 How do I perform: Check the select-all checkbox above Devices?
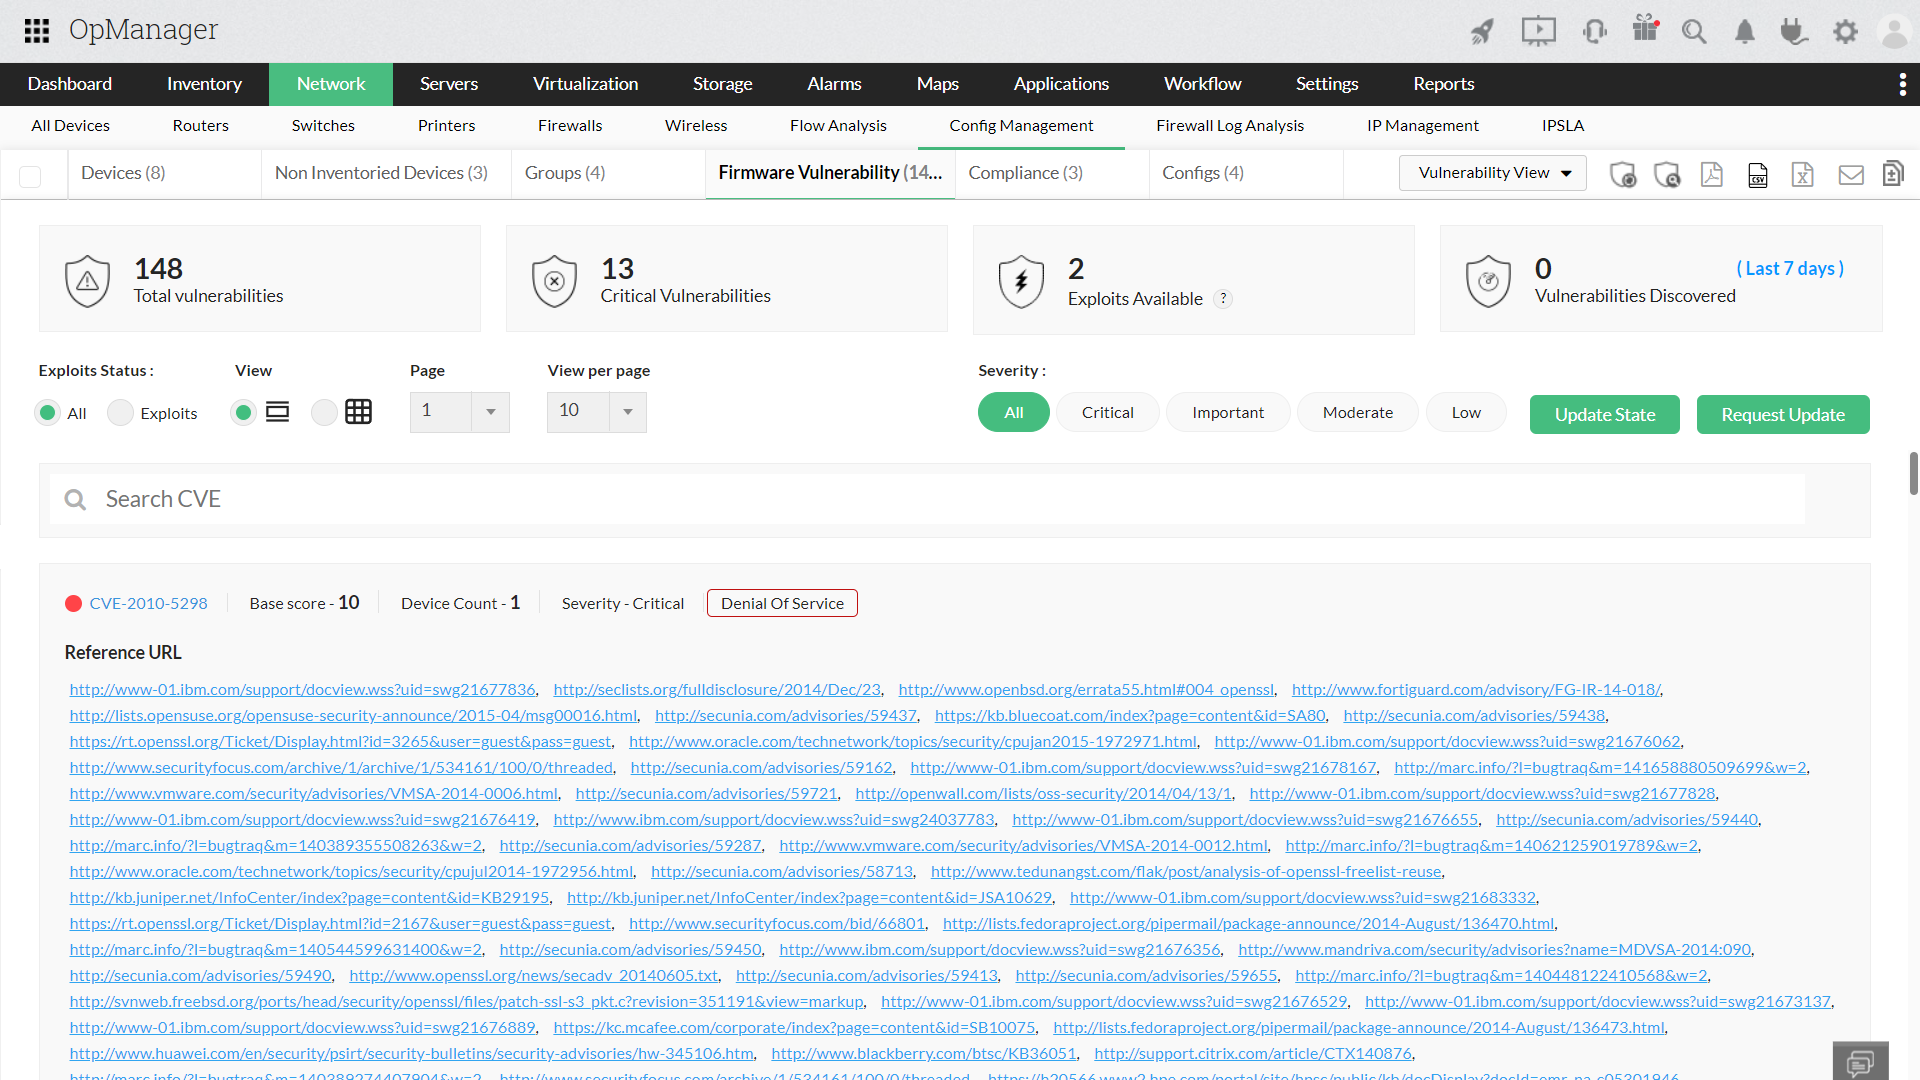pyautogui.click(x=30, y=176)
